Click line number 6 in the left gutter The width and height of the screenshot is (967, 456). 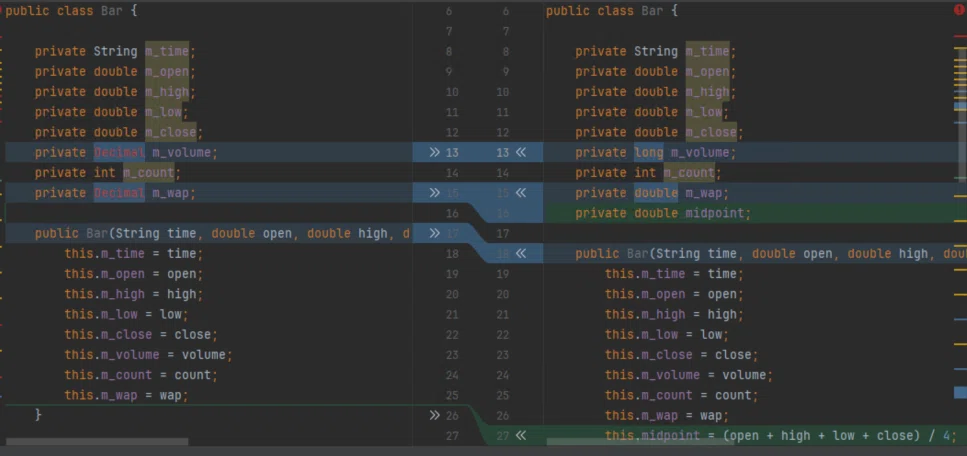coord(448,11)
